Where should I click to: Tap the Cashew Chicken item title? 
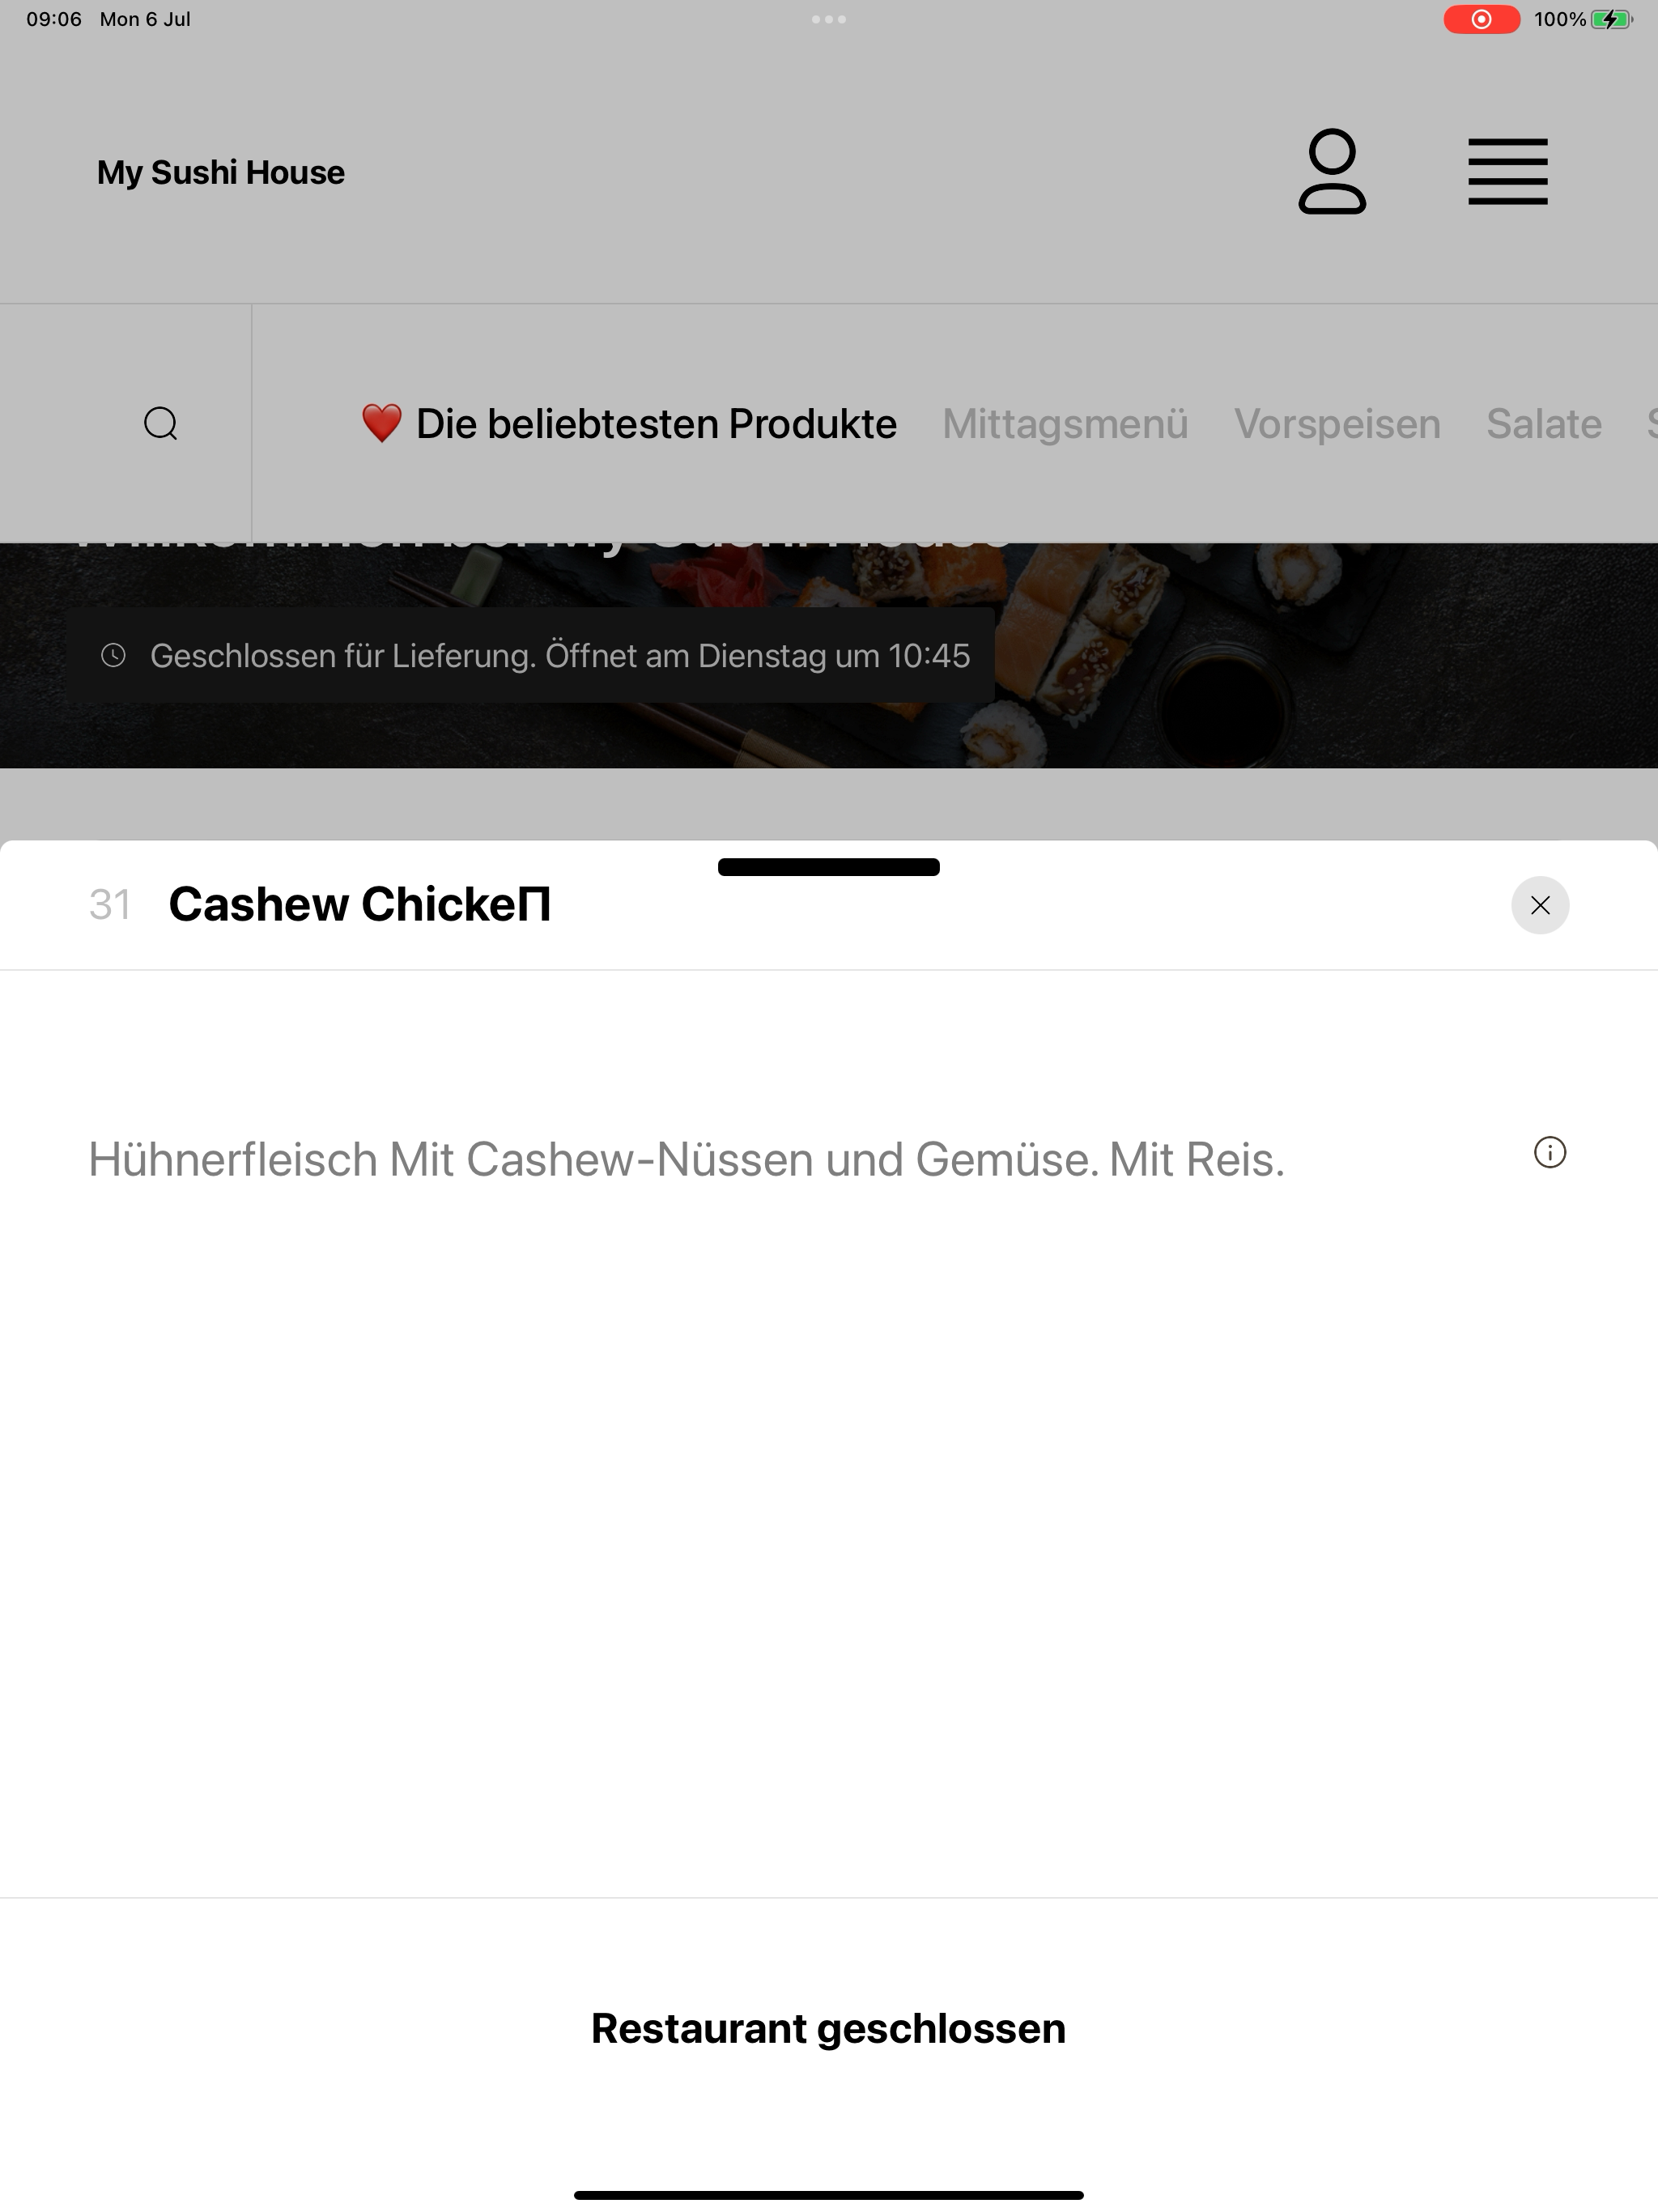click(359, 904)
